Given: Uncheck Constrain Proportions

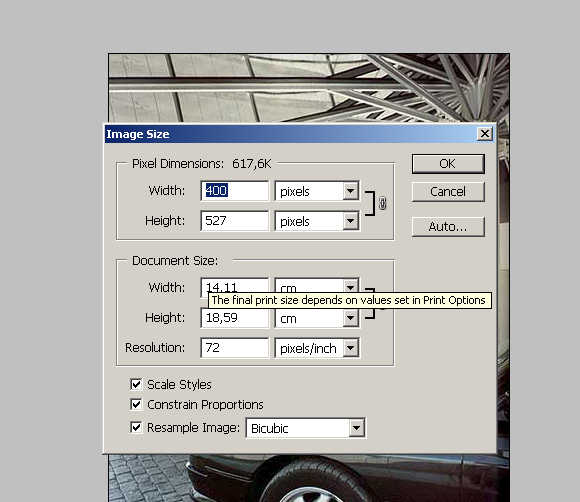Looking at the screenshot, I should [x=136, y=404].
